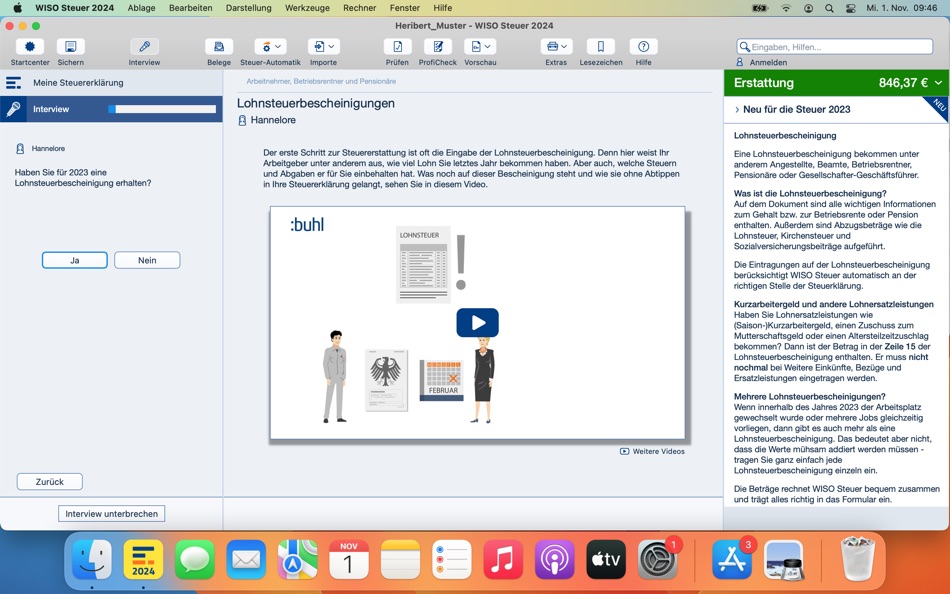The height and width of the screenshot is (594, 950).
Task: Expand the Steuer-Automatik dropdown arrow
Action: pos(278,47)
